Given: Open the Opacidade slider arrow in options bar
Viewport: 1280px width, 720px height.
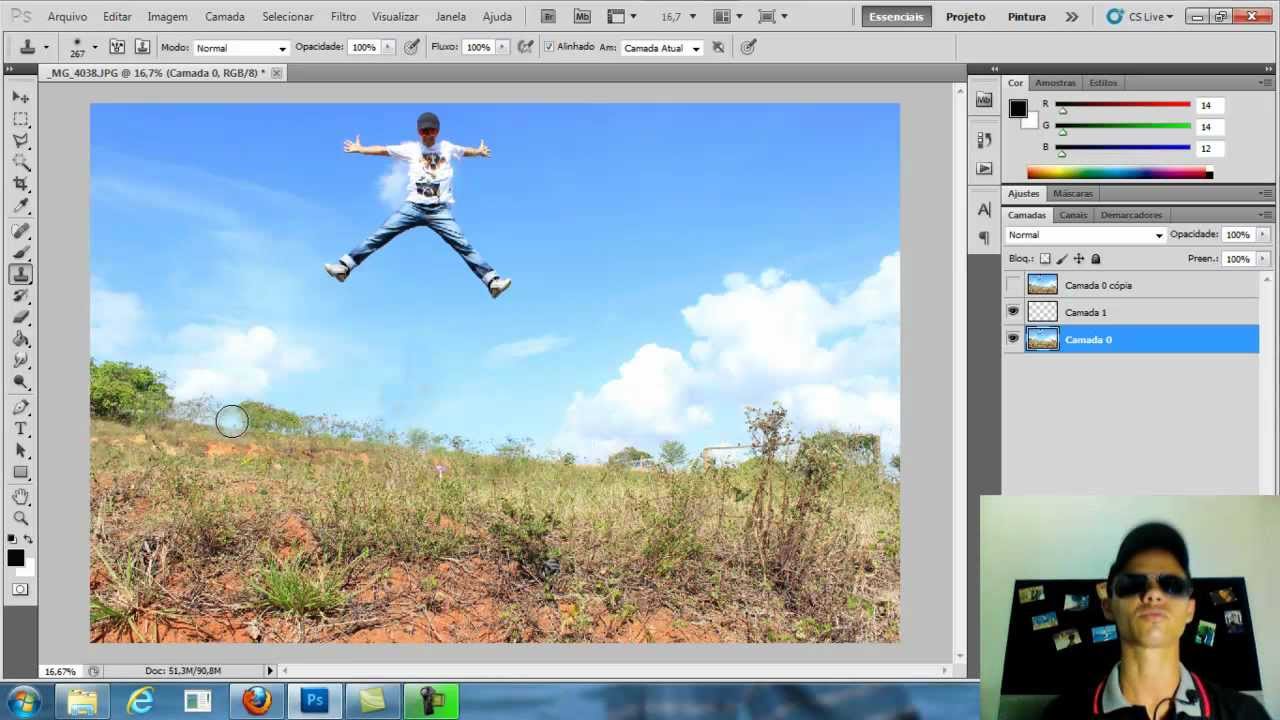Looking at the screenshot, I should point(388,47).
